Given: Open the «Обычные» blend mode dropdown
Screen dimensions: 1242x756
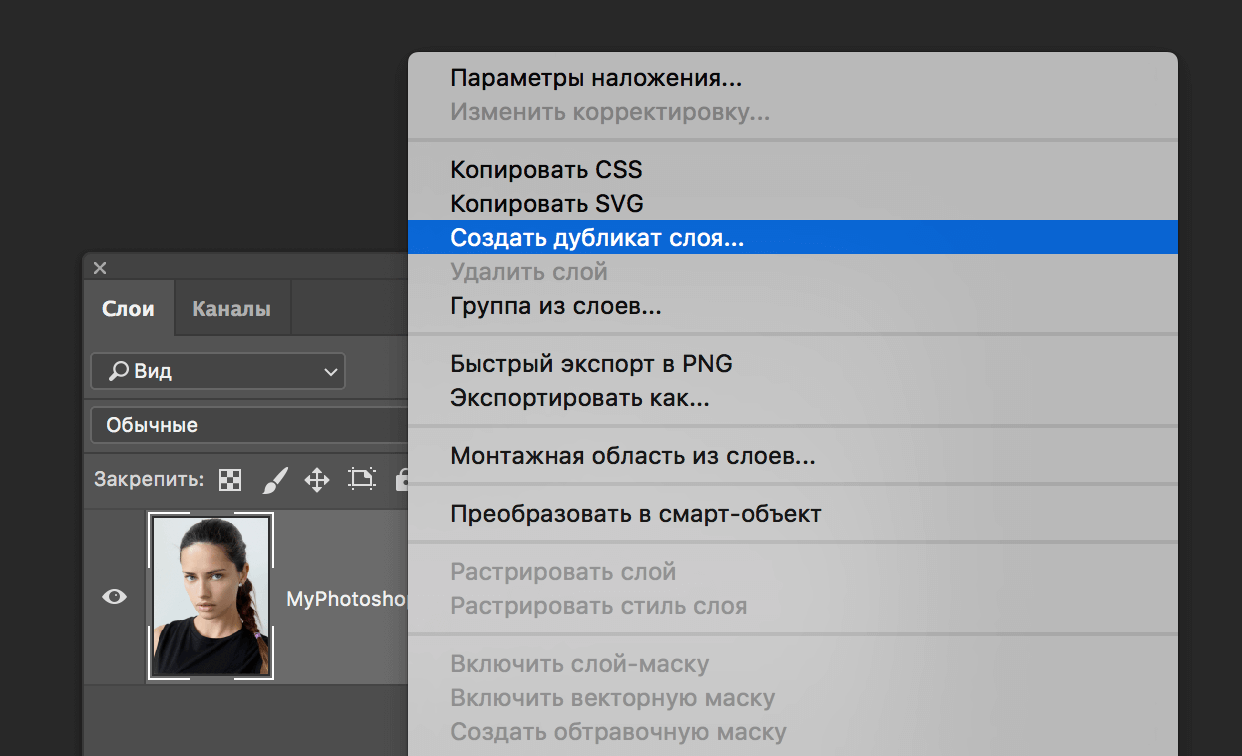Looking at the screenshot, I should 248,425.
